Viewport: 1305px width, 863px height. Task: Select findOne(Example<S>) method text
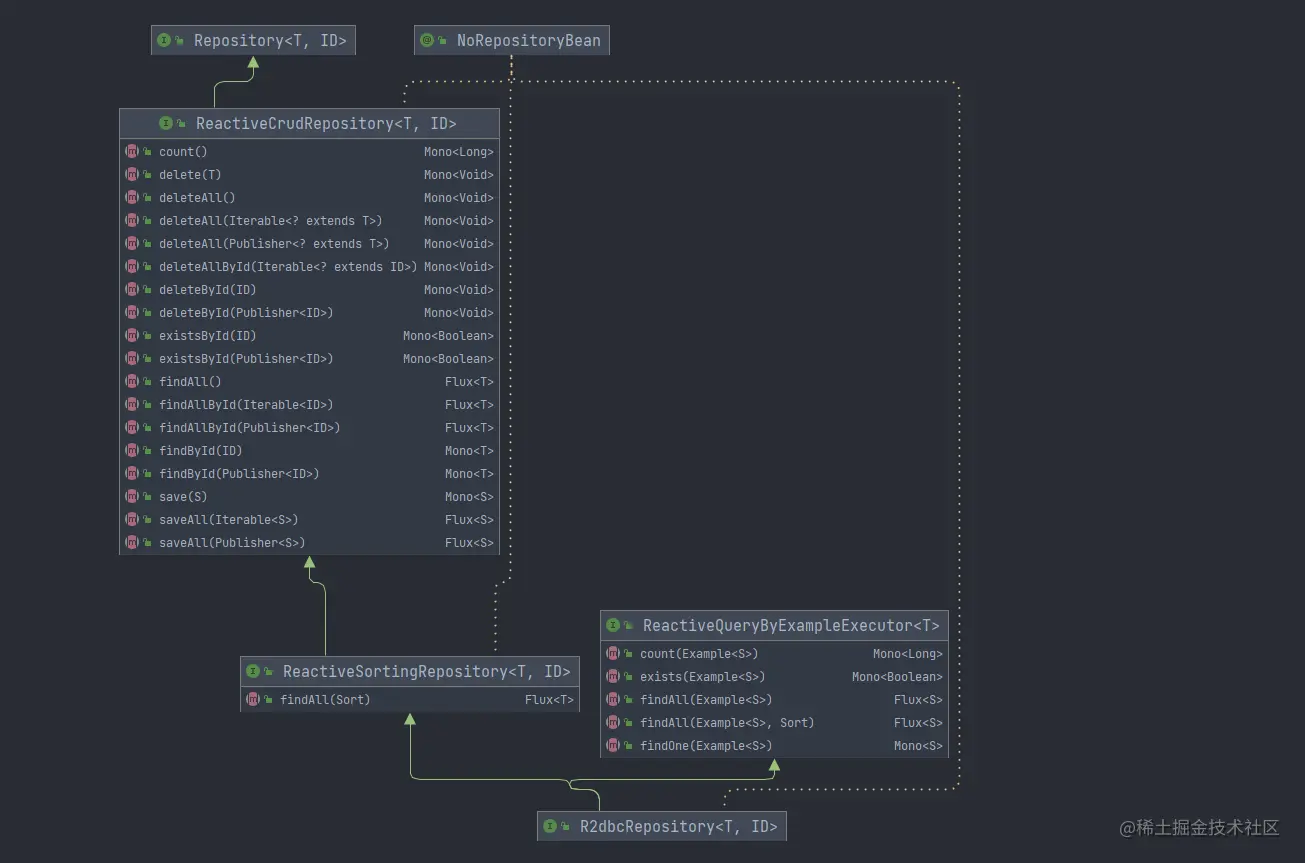tap(706, 746)
